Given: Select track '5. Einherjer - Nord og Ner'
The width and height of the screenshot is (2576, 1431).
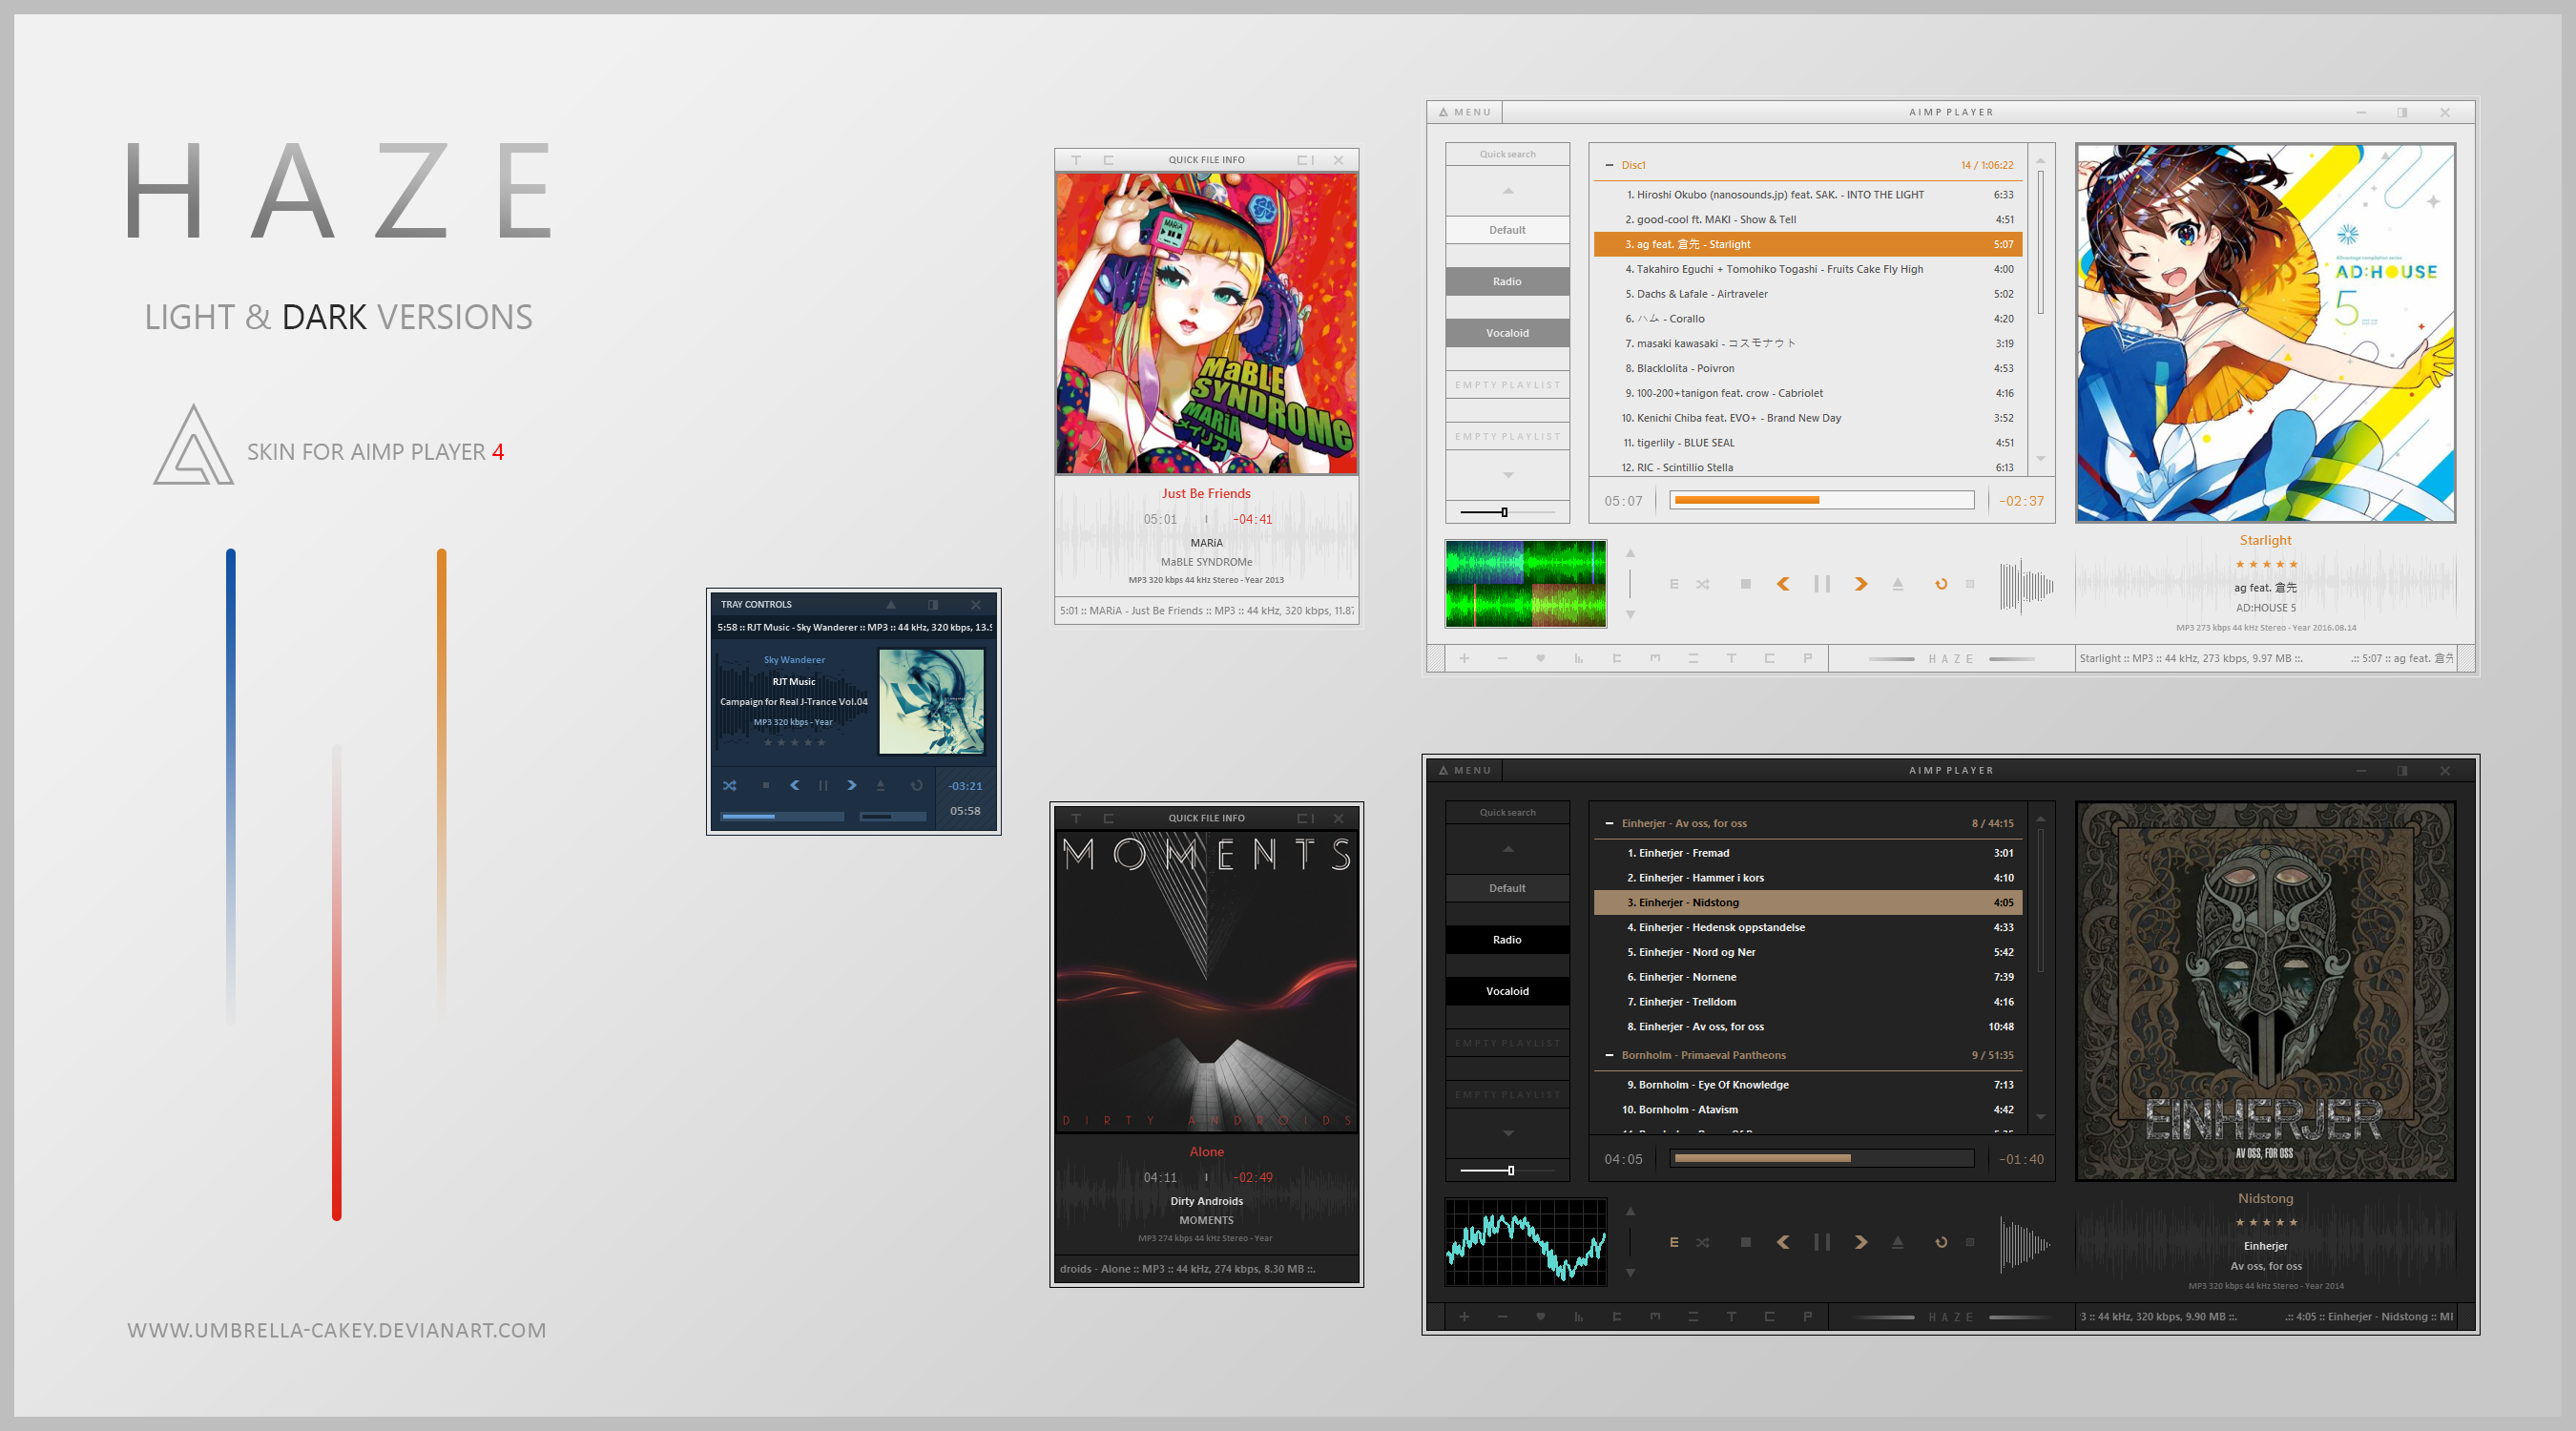Looking at the screenshot, I should [x=1808, y=952].
